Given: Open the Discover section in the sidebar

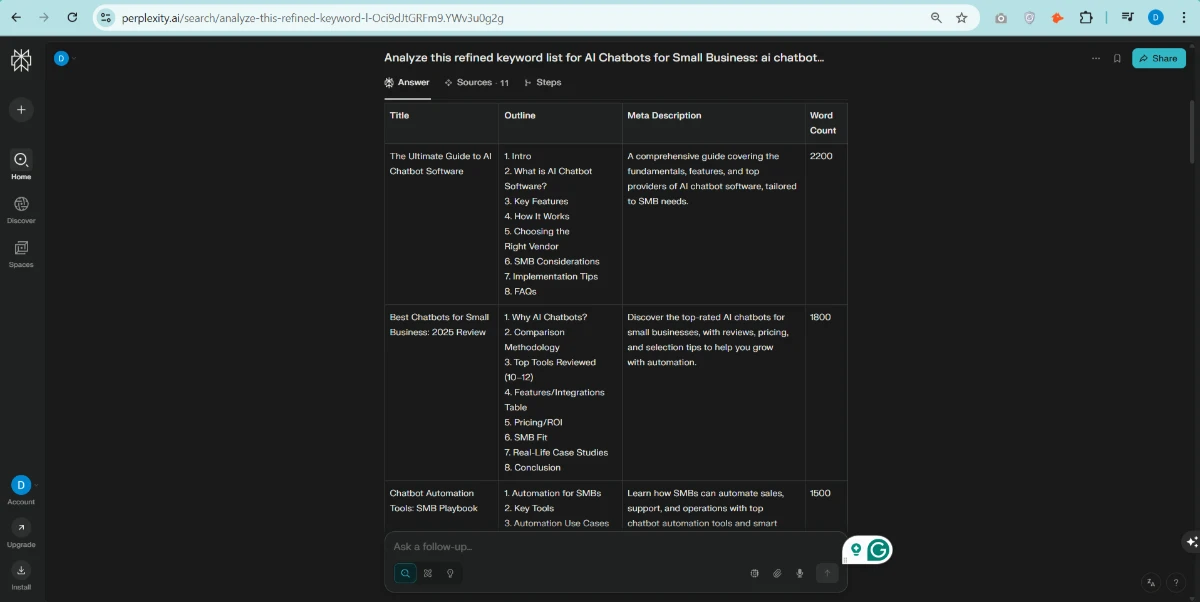Looking at the screenshot, I should pos(21,209).
